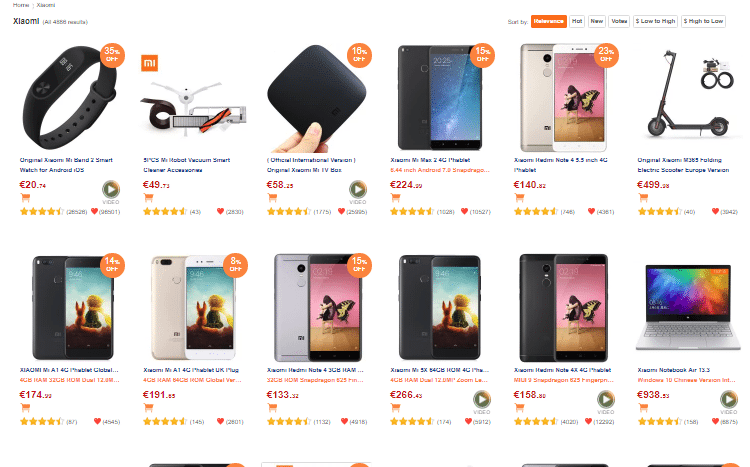Screen dimensions: 750x467
Task: Add Xiaomi Notebook Air 13.3 to cart
Action: click(x=643, y=409)
